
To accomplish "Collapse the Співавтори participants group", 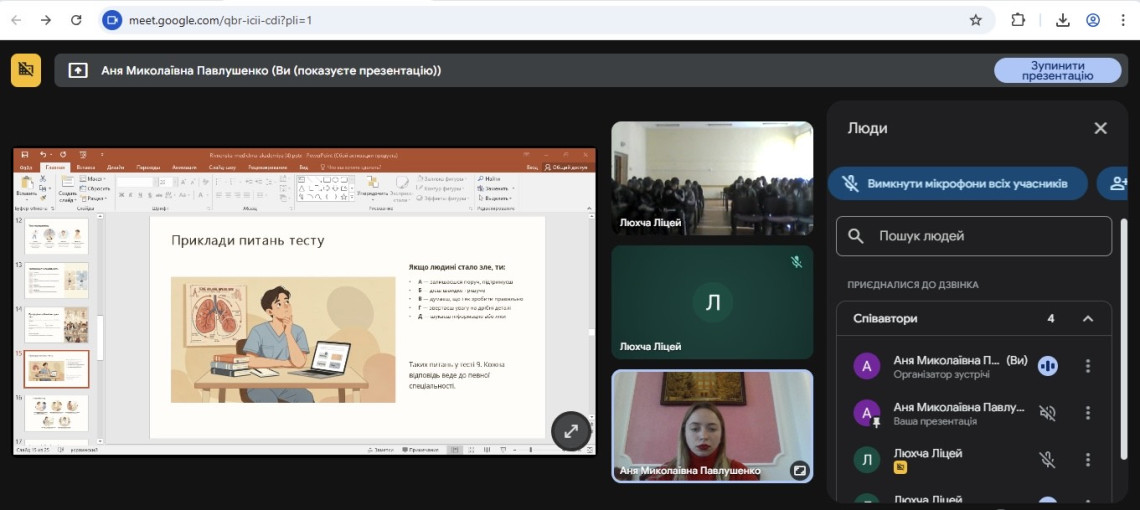I will point(1088,319).
